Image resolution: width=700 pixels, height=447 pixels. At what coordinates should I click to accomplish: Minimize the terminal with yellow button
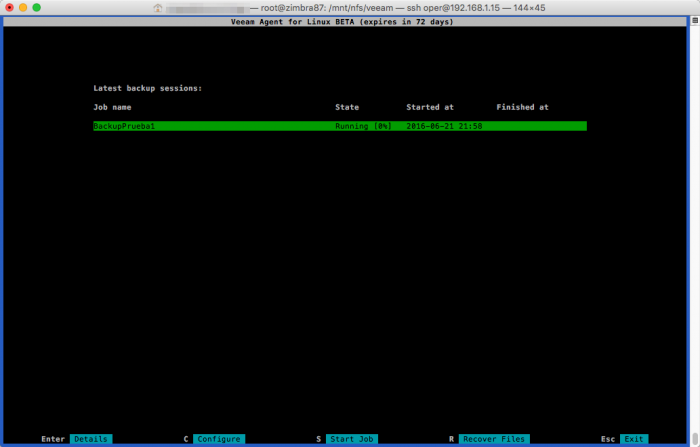(x=23, y=8)
